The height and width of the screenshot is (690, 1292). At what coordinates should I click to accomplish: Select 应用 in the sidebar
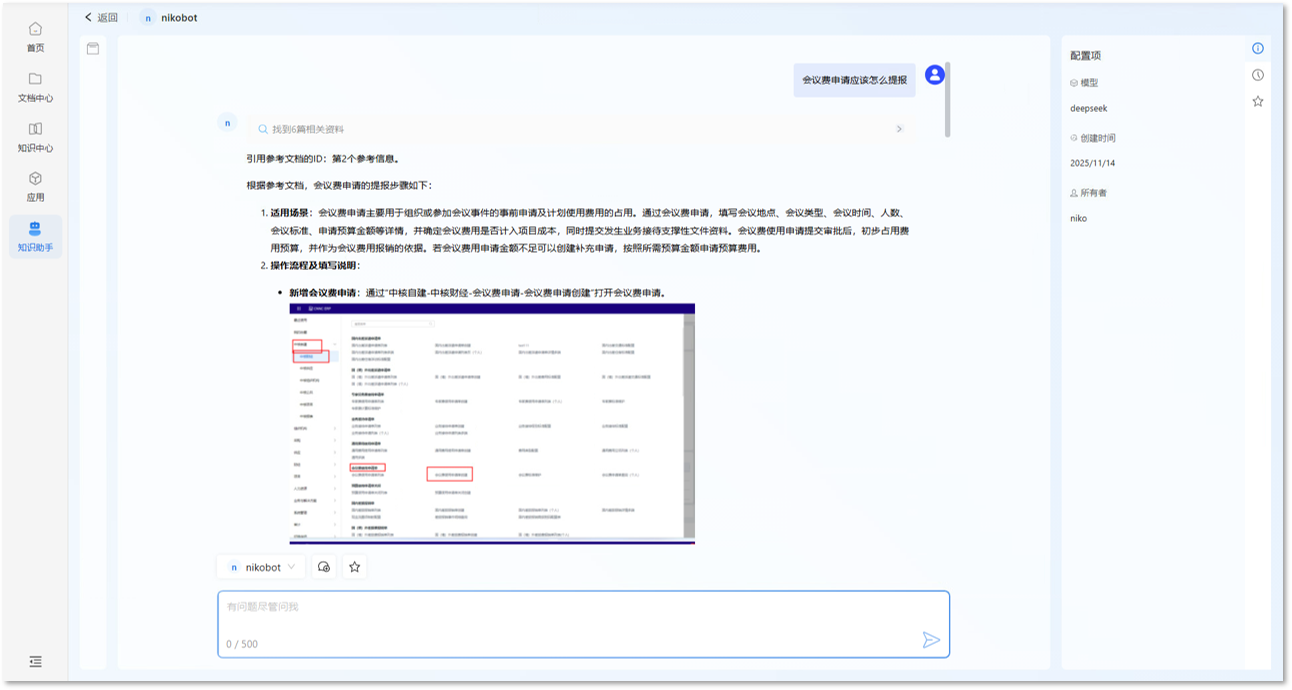pos(35,187)
